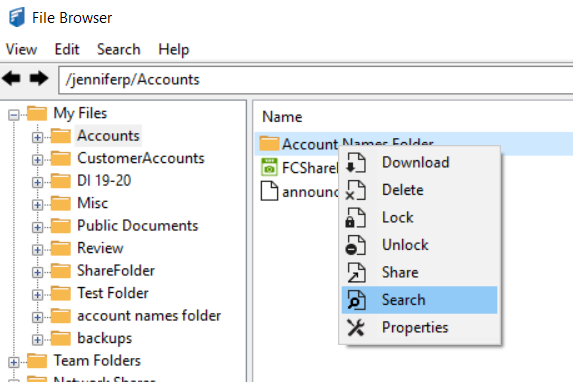573x382 pixels.
Task: Click the DI 19-20 folder icon
Action: [x=61, y=181]
